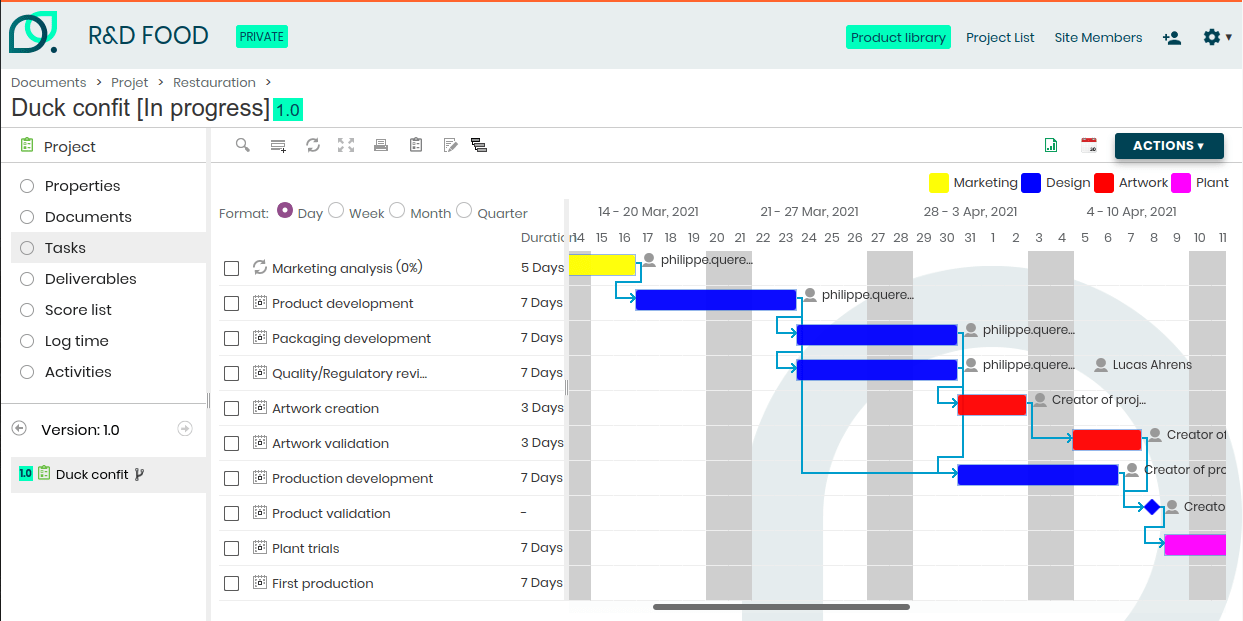
Task: Click the add new task icon
Action: [x=278, y=145]
